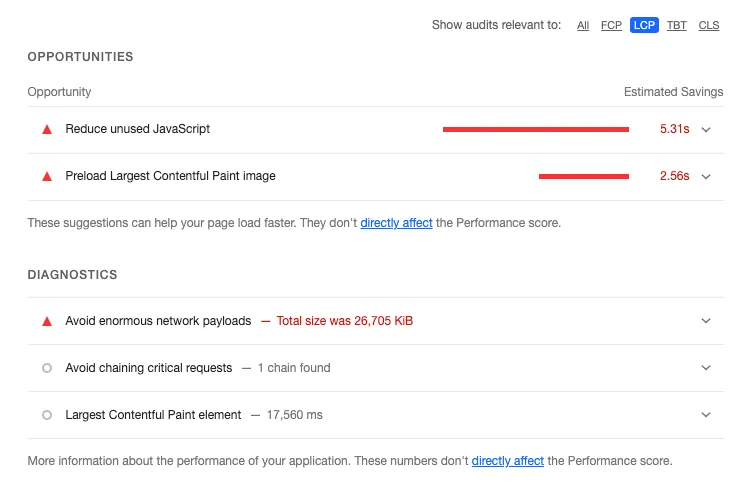Expand Preload Largest Contentful Paint image chevron
This screenshot has width=748, height=486.
tap(706, 176)
